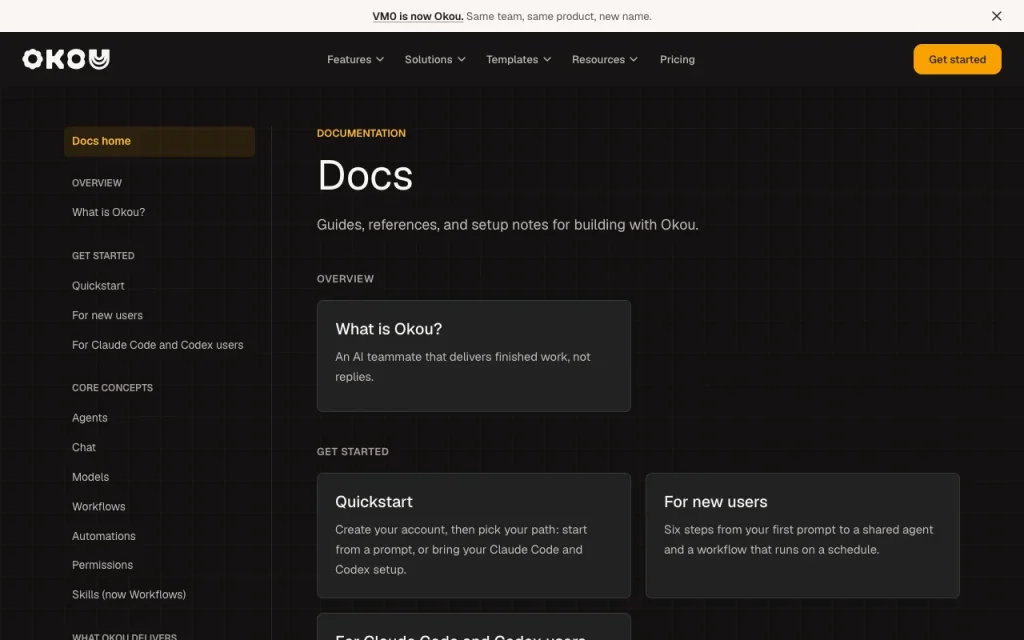Click the GET STARTED sidebar section header

pos(103,256)
